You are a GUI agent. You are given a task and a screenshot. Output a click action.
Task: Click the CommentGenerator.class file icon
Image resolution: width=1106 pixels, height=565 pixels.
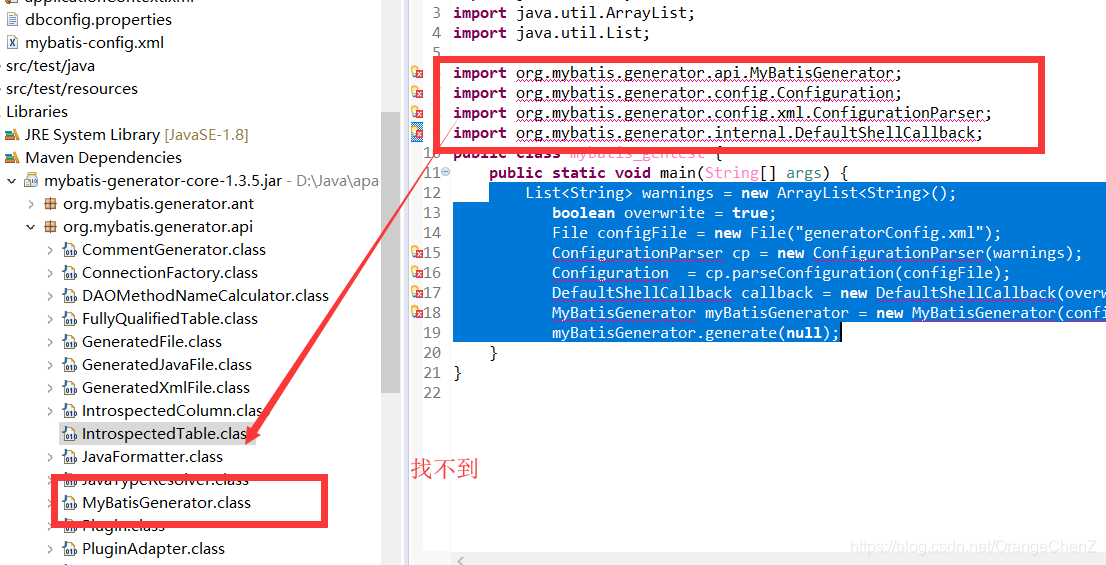click(x=69, y=250)
